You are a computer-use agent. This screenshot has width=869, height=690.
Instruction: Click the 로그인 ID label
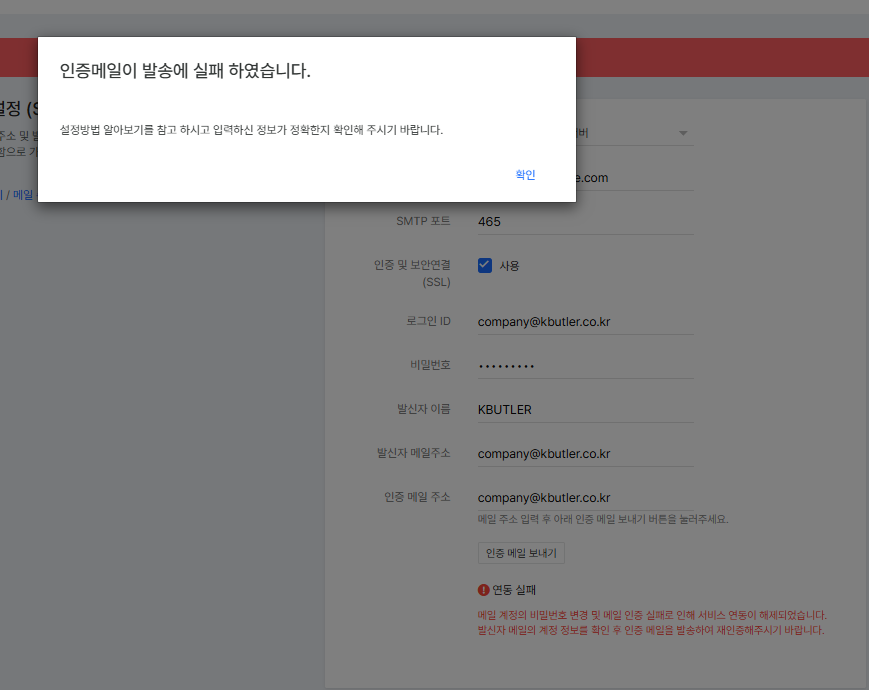point(428,321)
